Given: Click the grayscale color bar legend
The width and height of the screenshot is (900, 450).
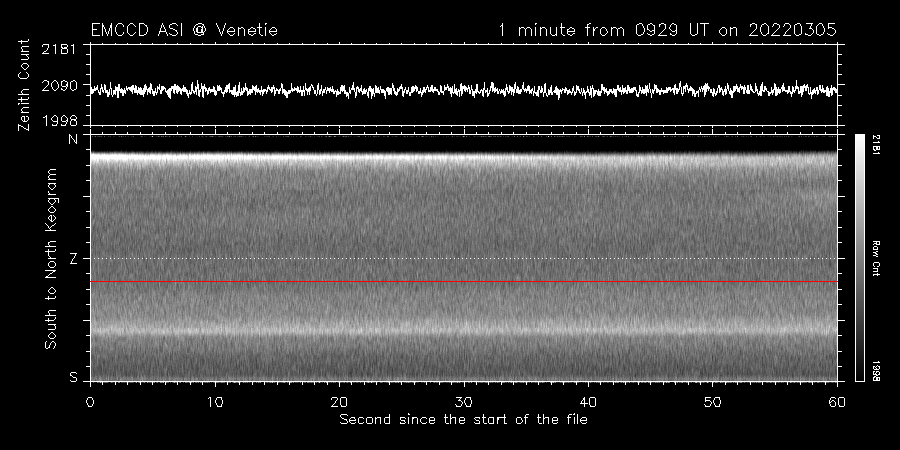Looking at the screenshot, I should coord(859,258).
